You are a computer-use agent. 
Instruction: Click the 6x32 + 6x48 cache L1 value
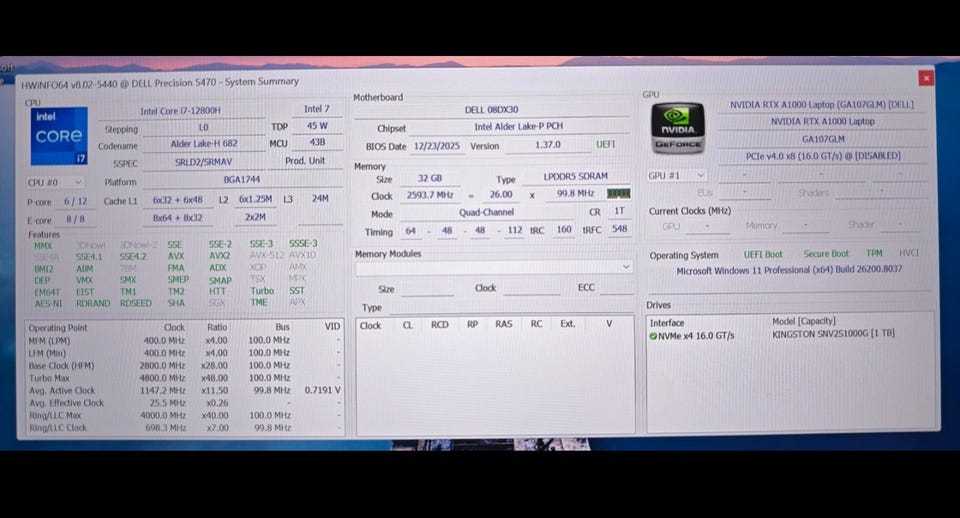[x=178, y=200]
